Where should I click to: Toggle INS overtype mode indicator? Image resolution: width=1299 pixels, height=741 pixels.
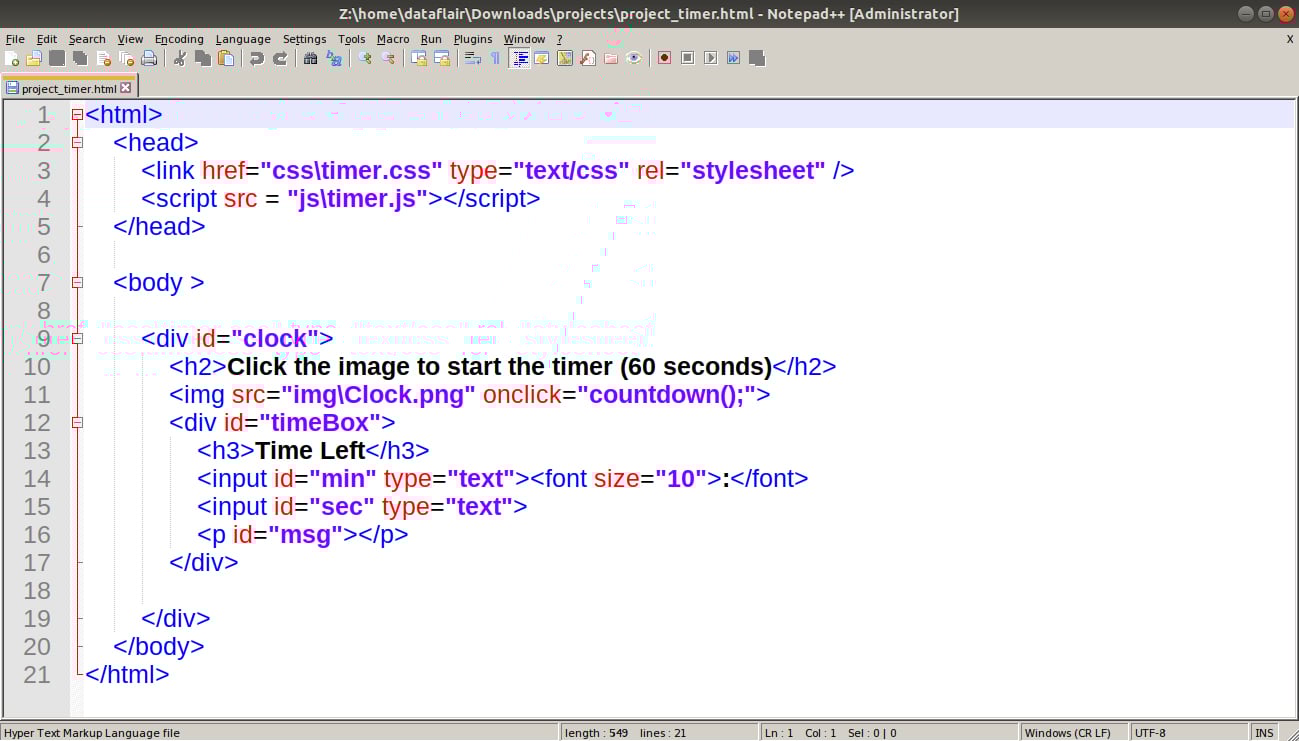tap(1264, 732)
